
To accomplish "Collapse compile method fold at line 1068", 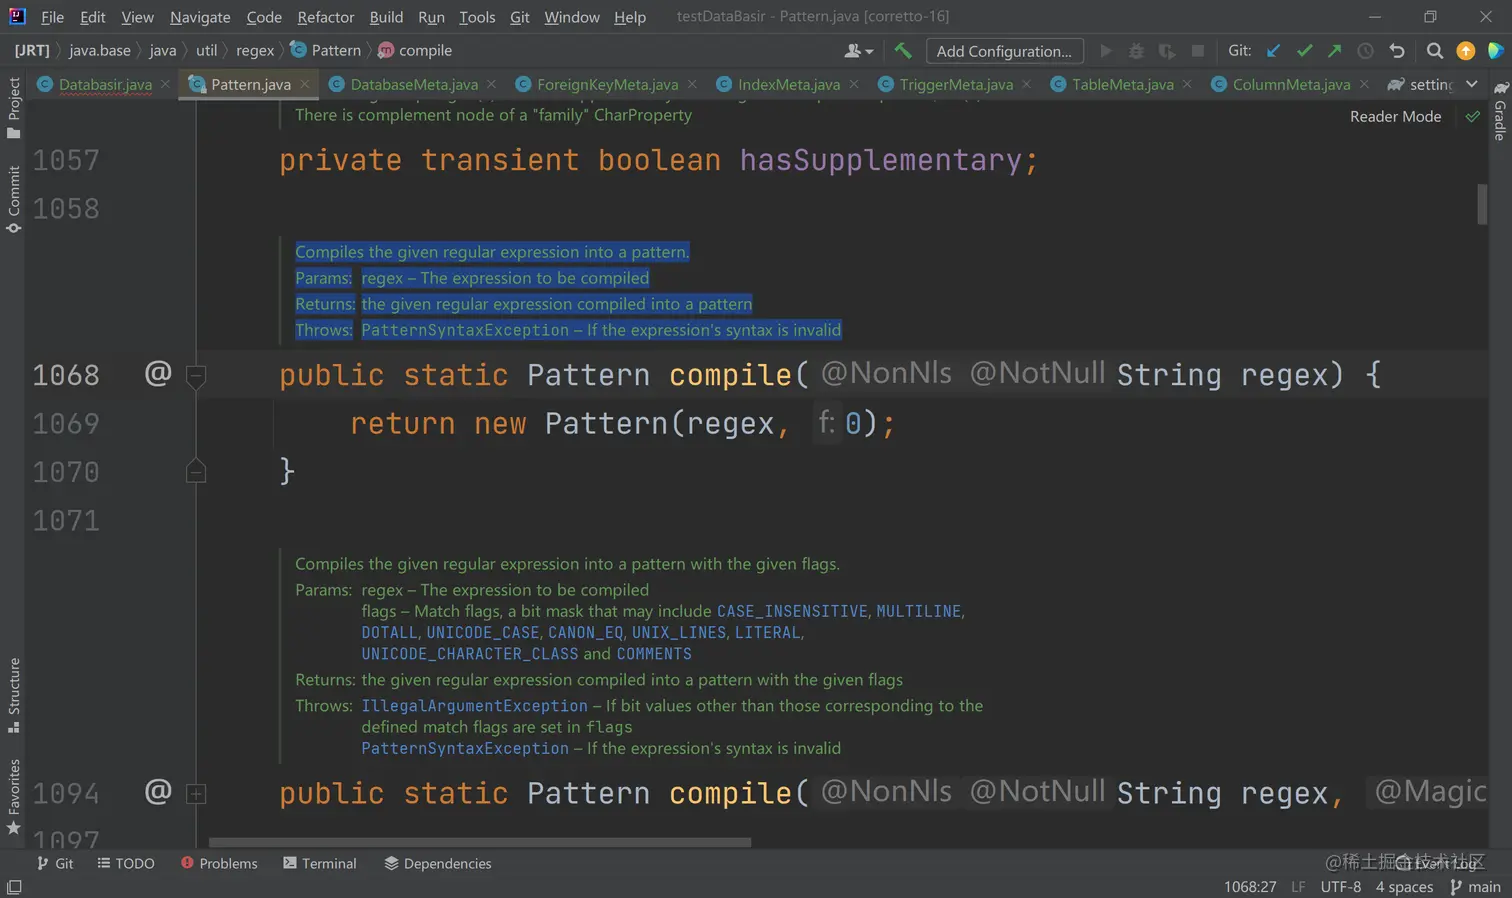I will coord(196,376).
